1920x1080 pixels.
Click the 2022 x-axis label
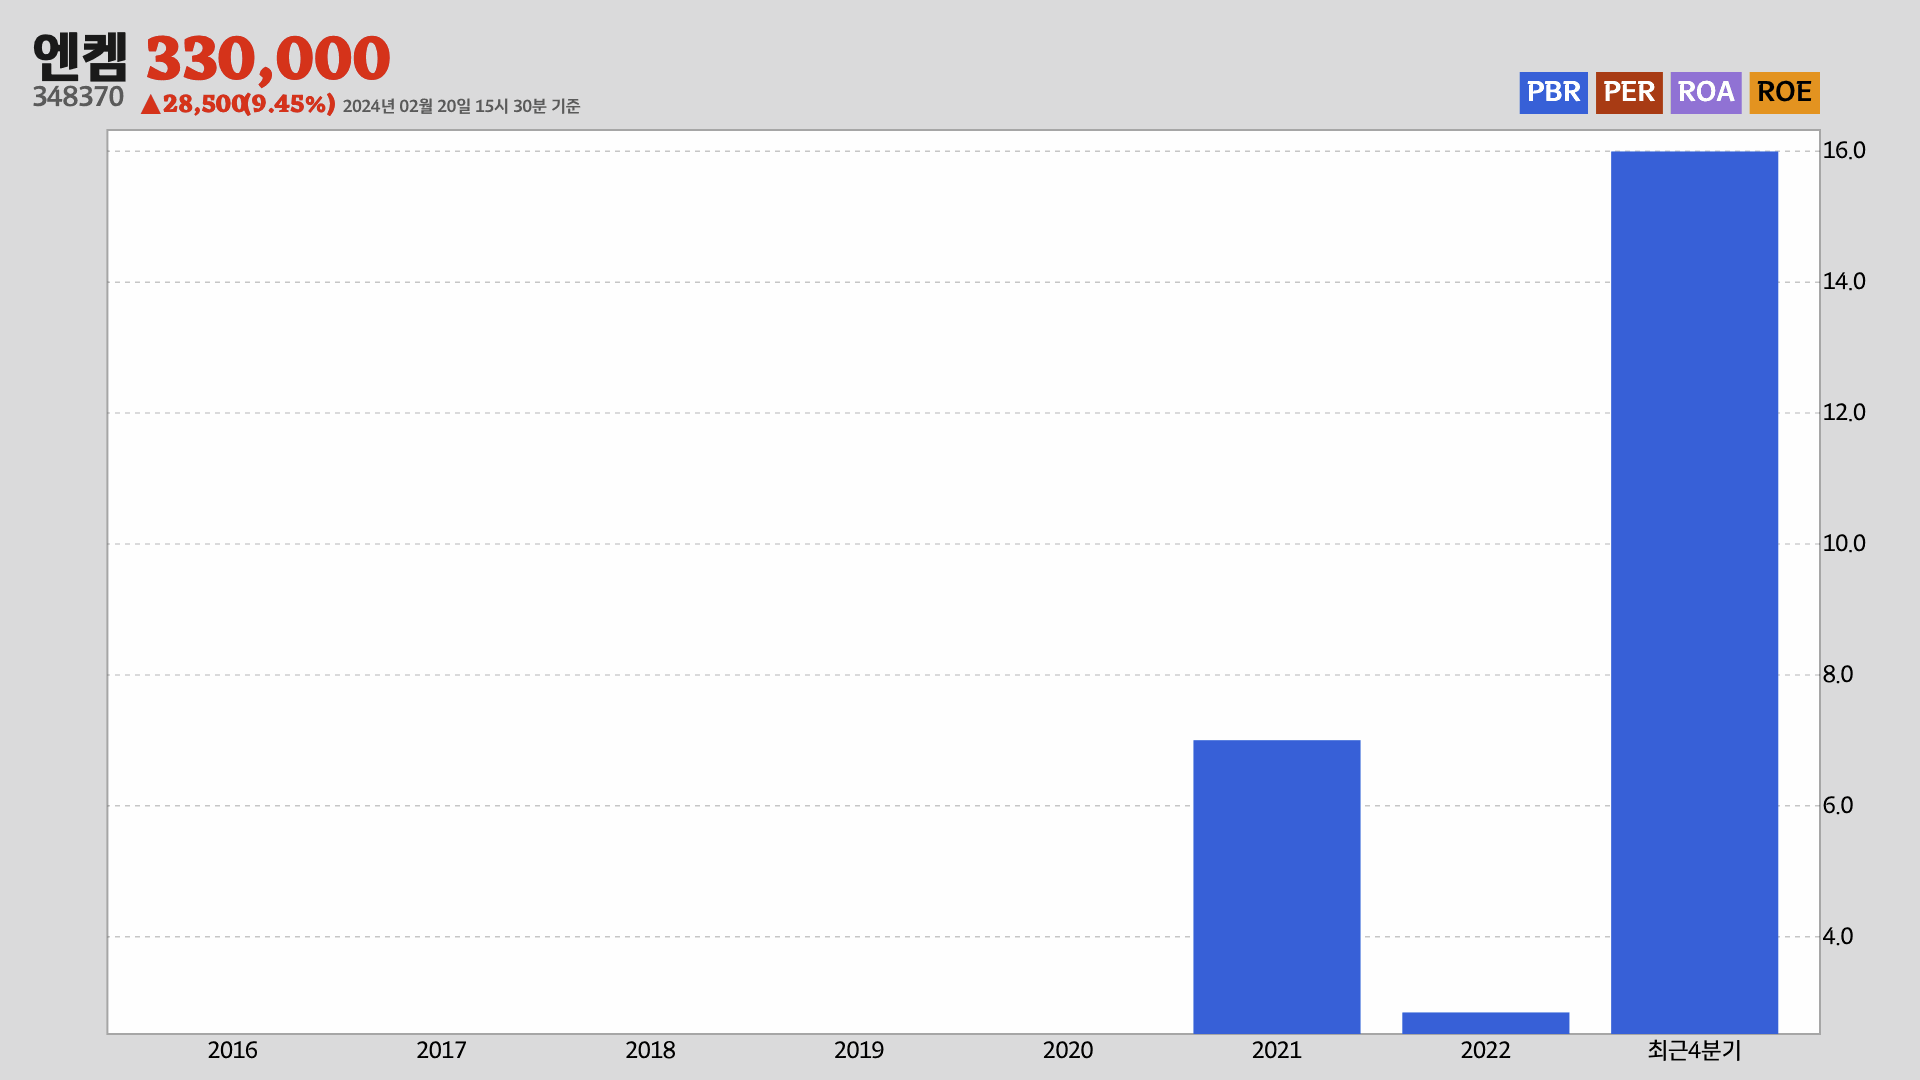tap(1486, 1050)
